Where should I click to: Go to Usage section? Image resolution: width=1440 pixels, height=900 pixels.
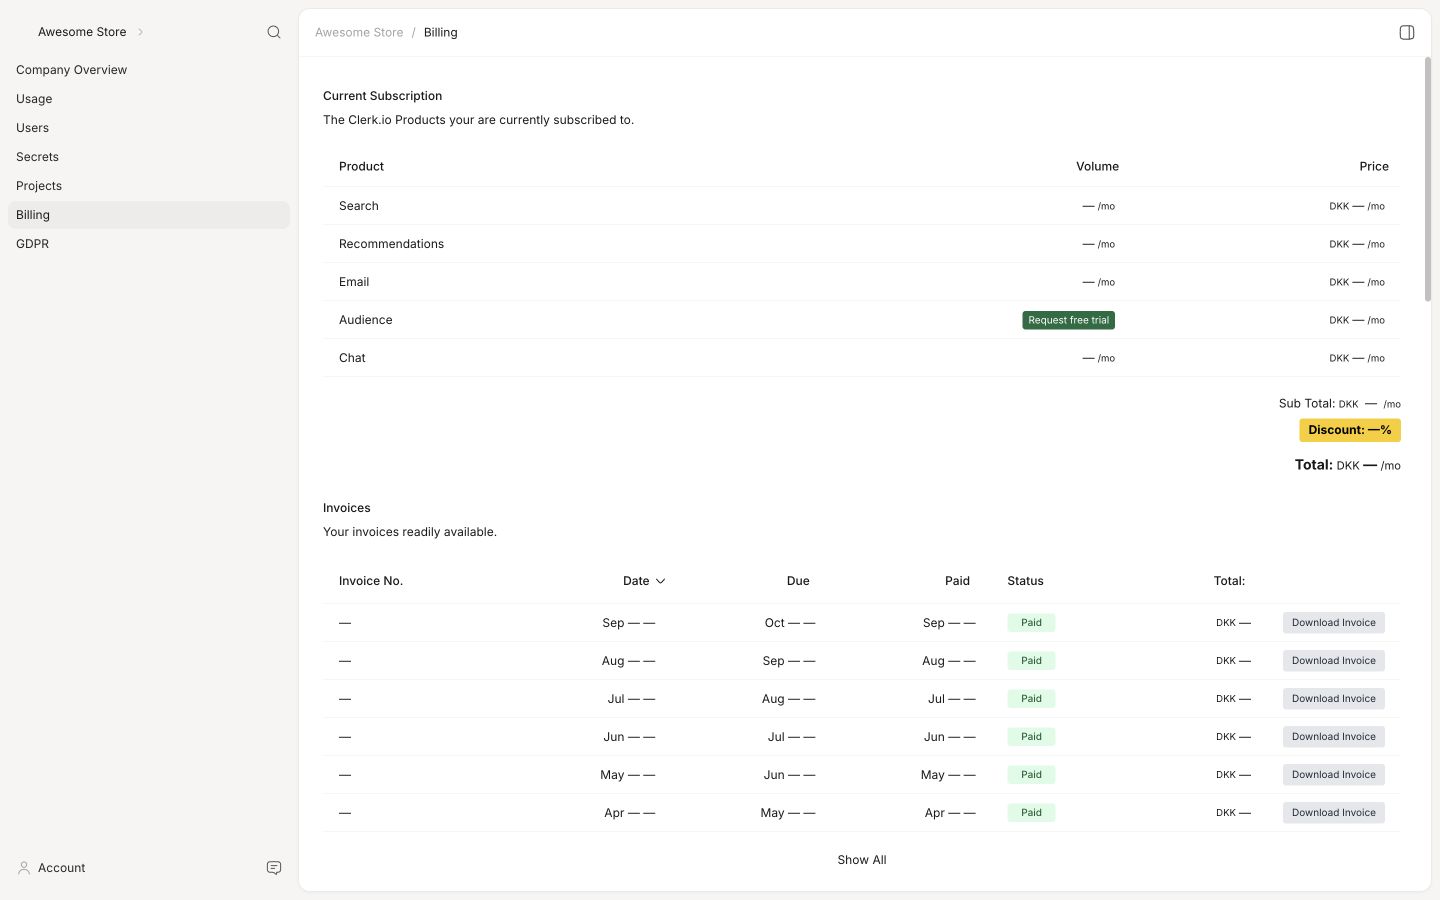coord(149,99)
